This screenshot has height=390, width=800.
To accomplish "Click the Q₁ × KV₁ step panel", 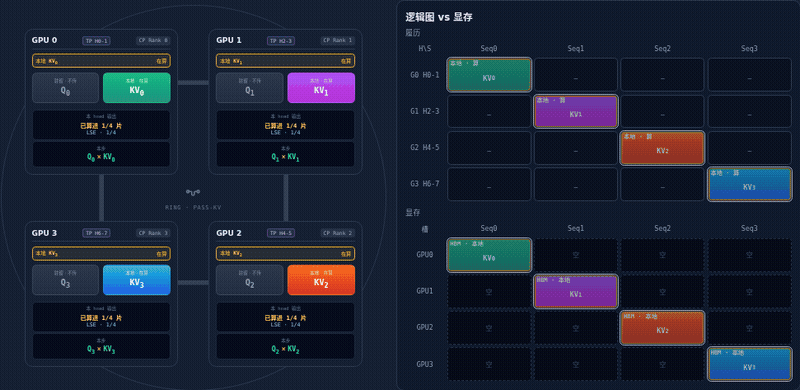I will click(286, 154).
